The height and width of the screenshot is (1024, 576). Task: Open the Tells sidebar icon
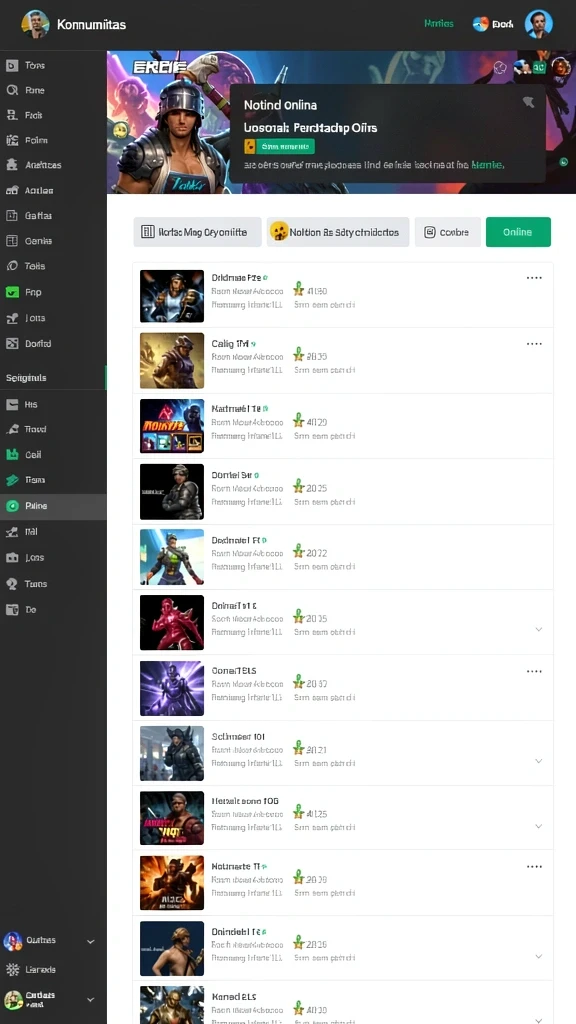pos(11,266)
